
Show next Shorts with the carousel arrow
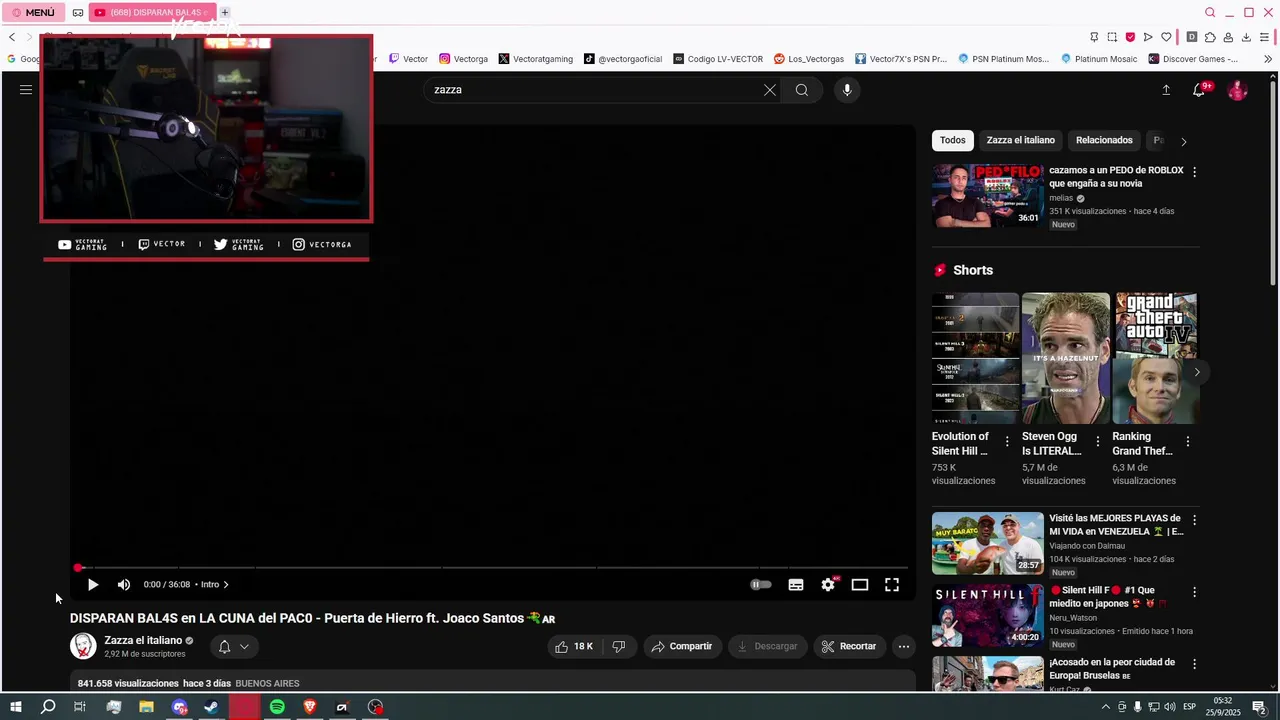[1197, 372]
